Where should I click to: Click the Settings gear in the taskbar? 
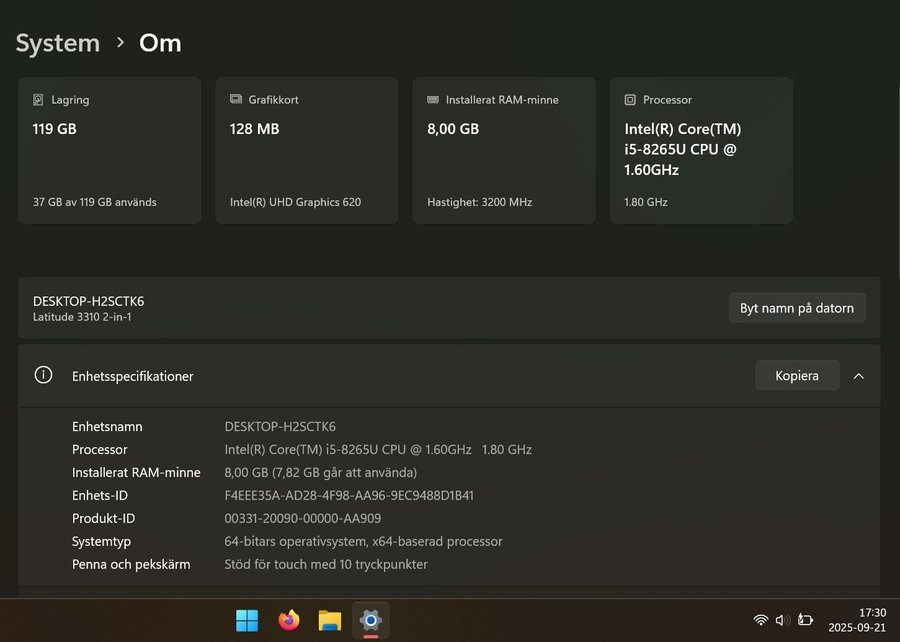[x=371, y=621]
